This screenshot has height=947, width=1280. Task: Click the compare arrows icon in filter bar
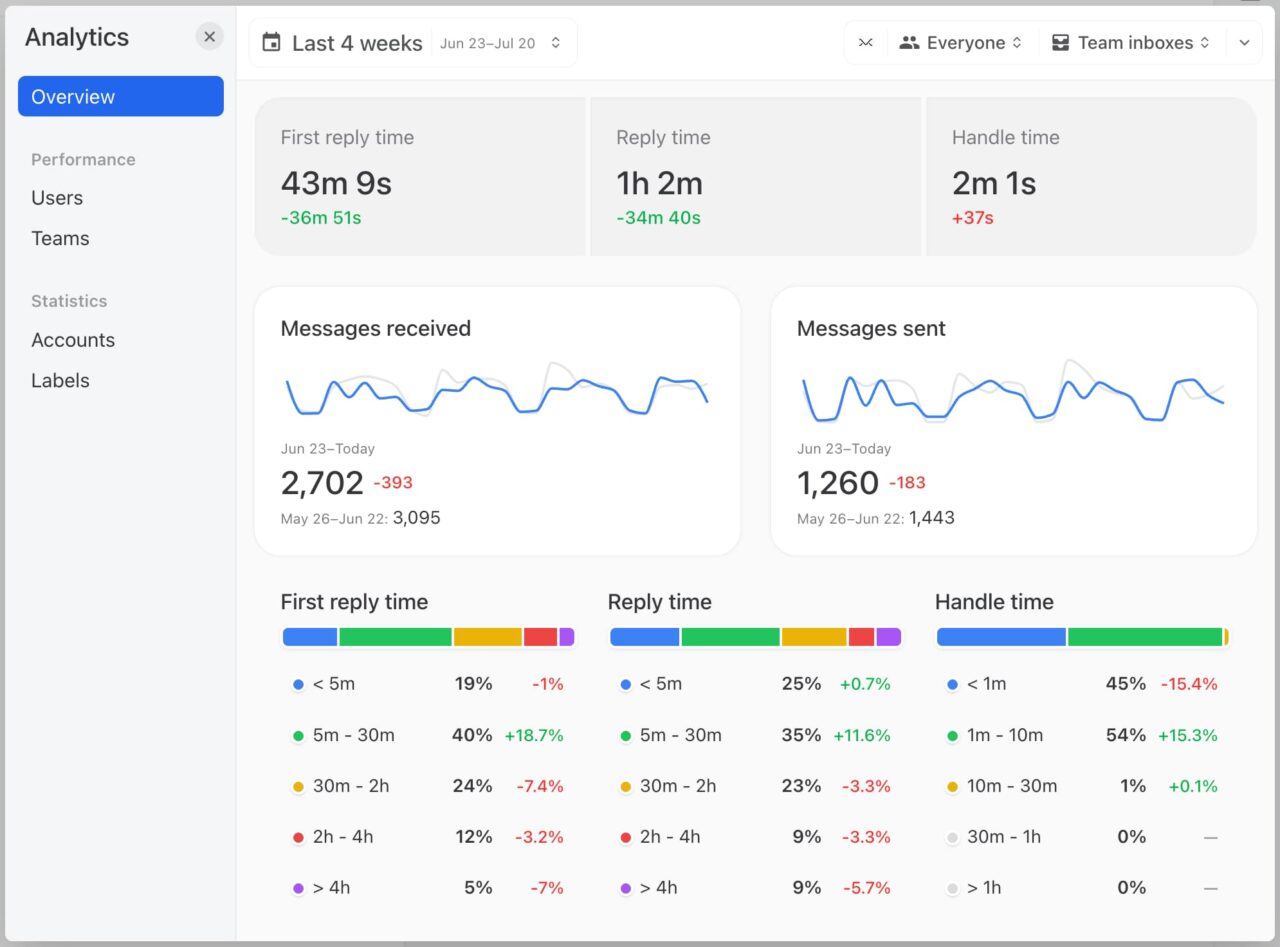coord(864,42)
